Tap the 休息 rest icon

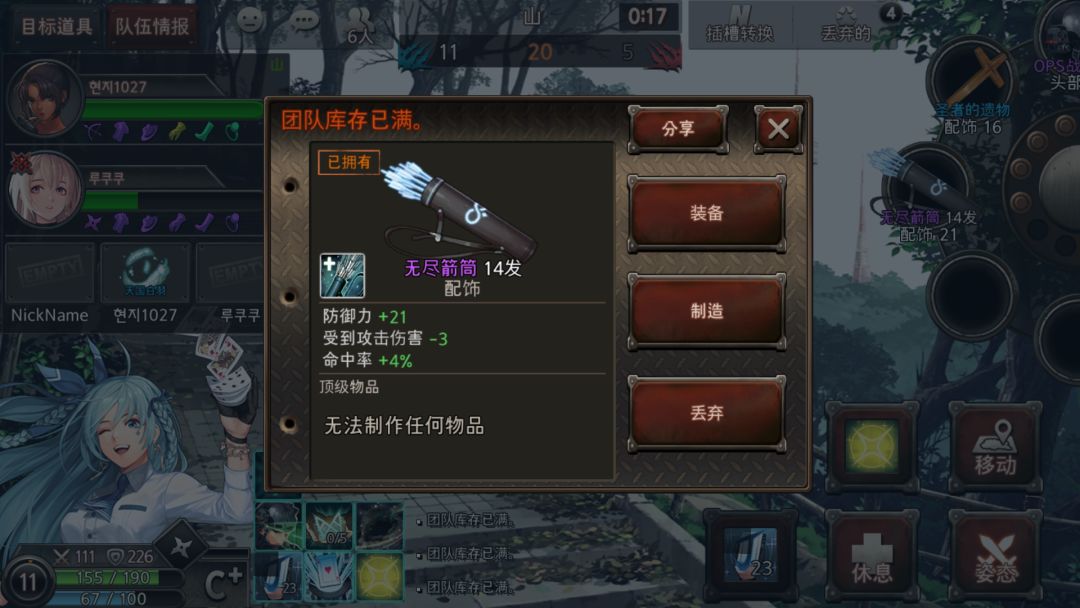872,556
